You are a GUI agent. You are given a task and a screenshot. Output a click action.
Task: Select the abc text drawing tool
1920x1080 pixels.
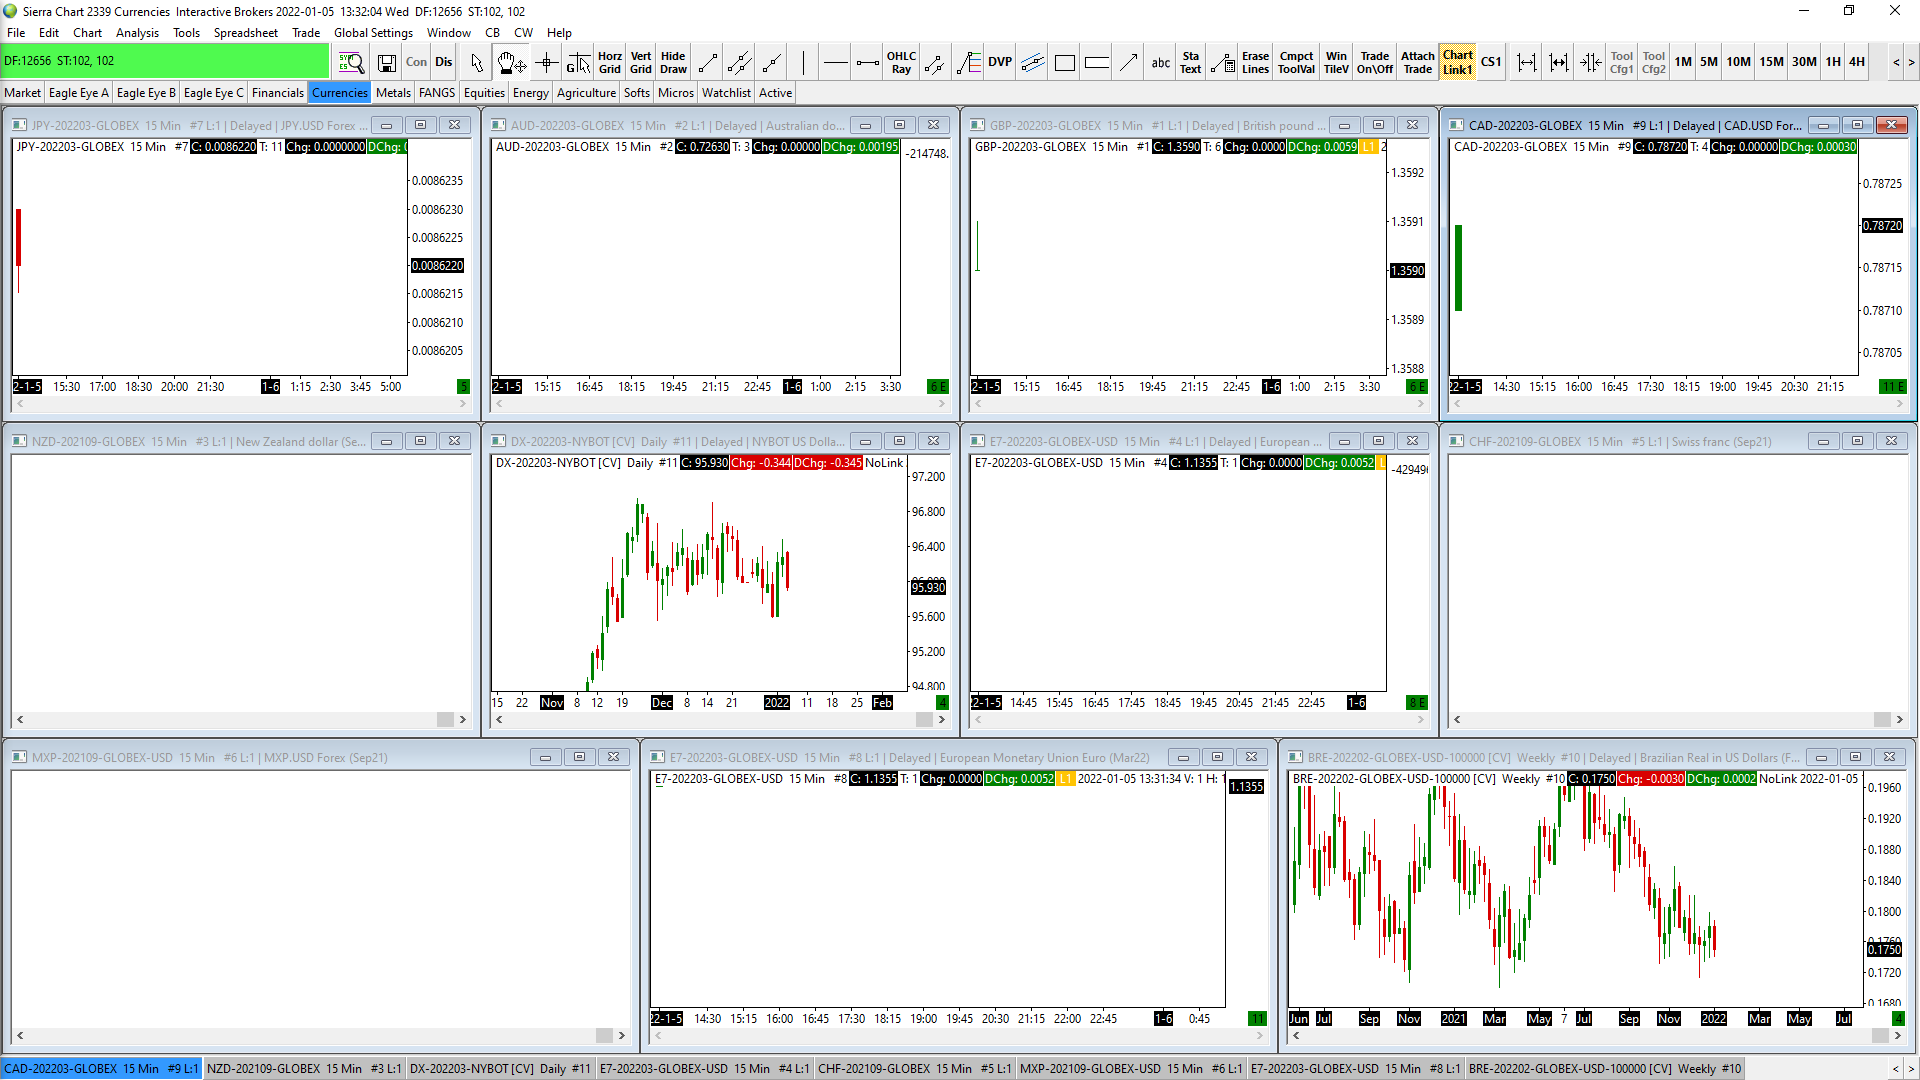tap(1160, 62)
